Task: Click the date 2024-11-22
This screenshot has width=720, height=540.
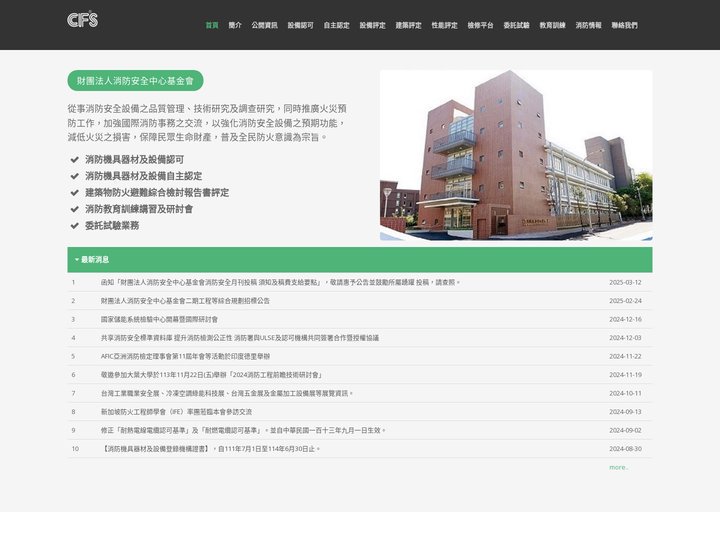Action: click(x=625, y=356)
